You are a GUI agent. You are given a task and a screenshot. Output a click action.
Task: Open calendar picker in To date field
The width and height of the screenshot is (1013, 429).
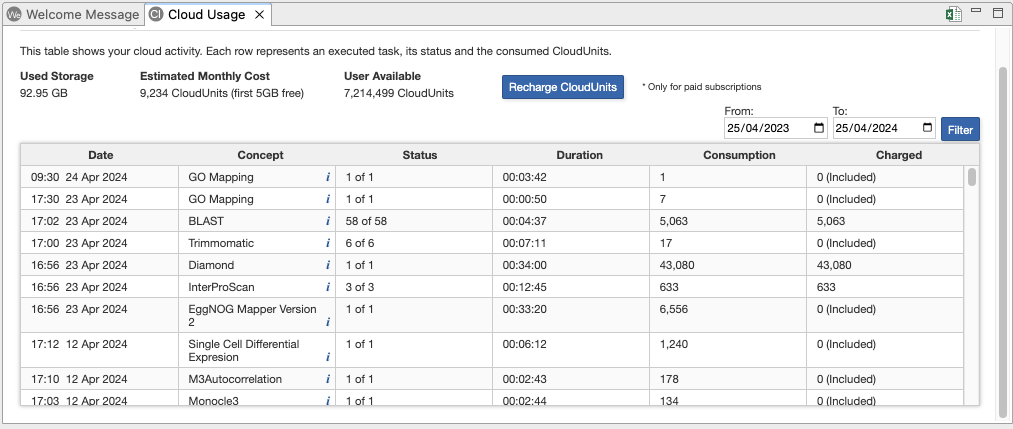click(x=927, y=128)
